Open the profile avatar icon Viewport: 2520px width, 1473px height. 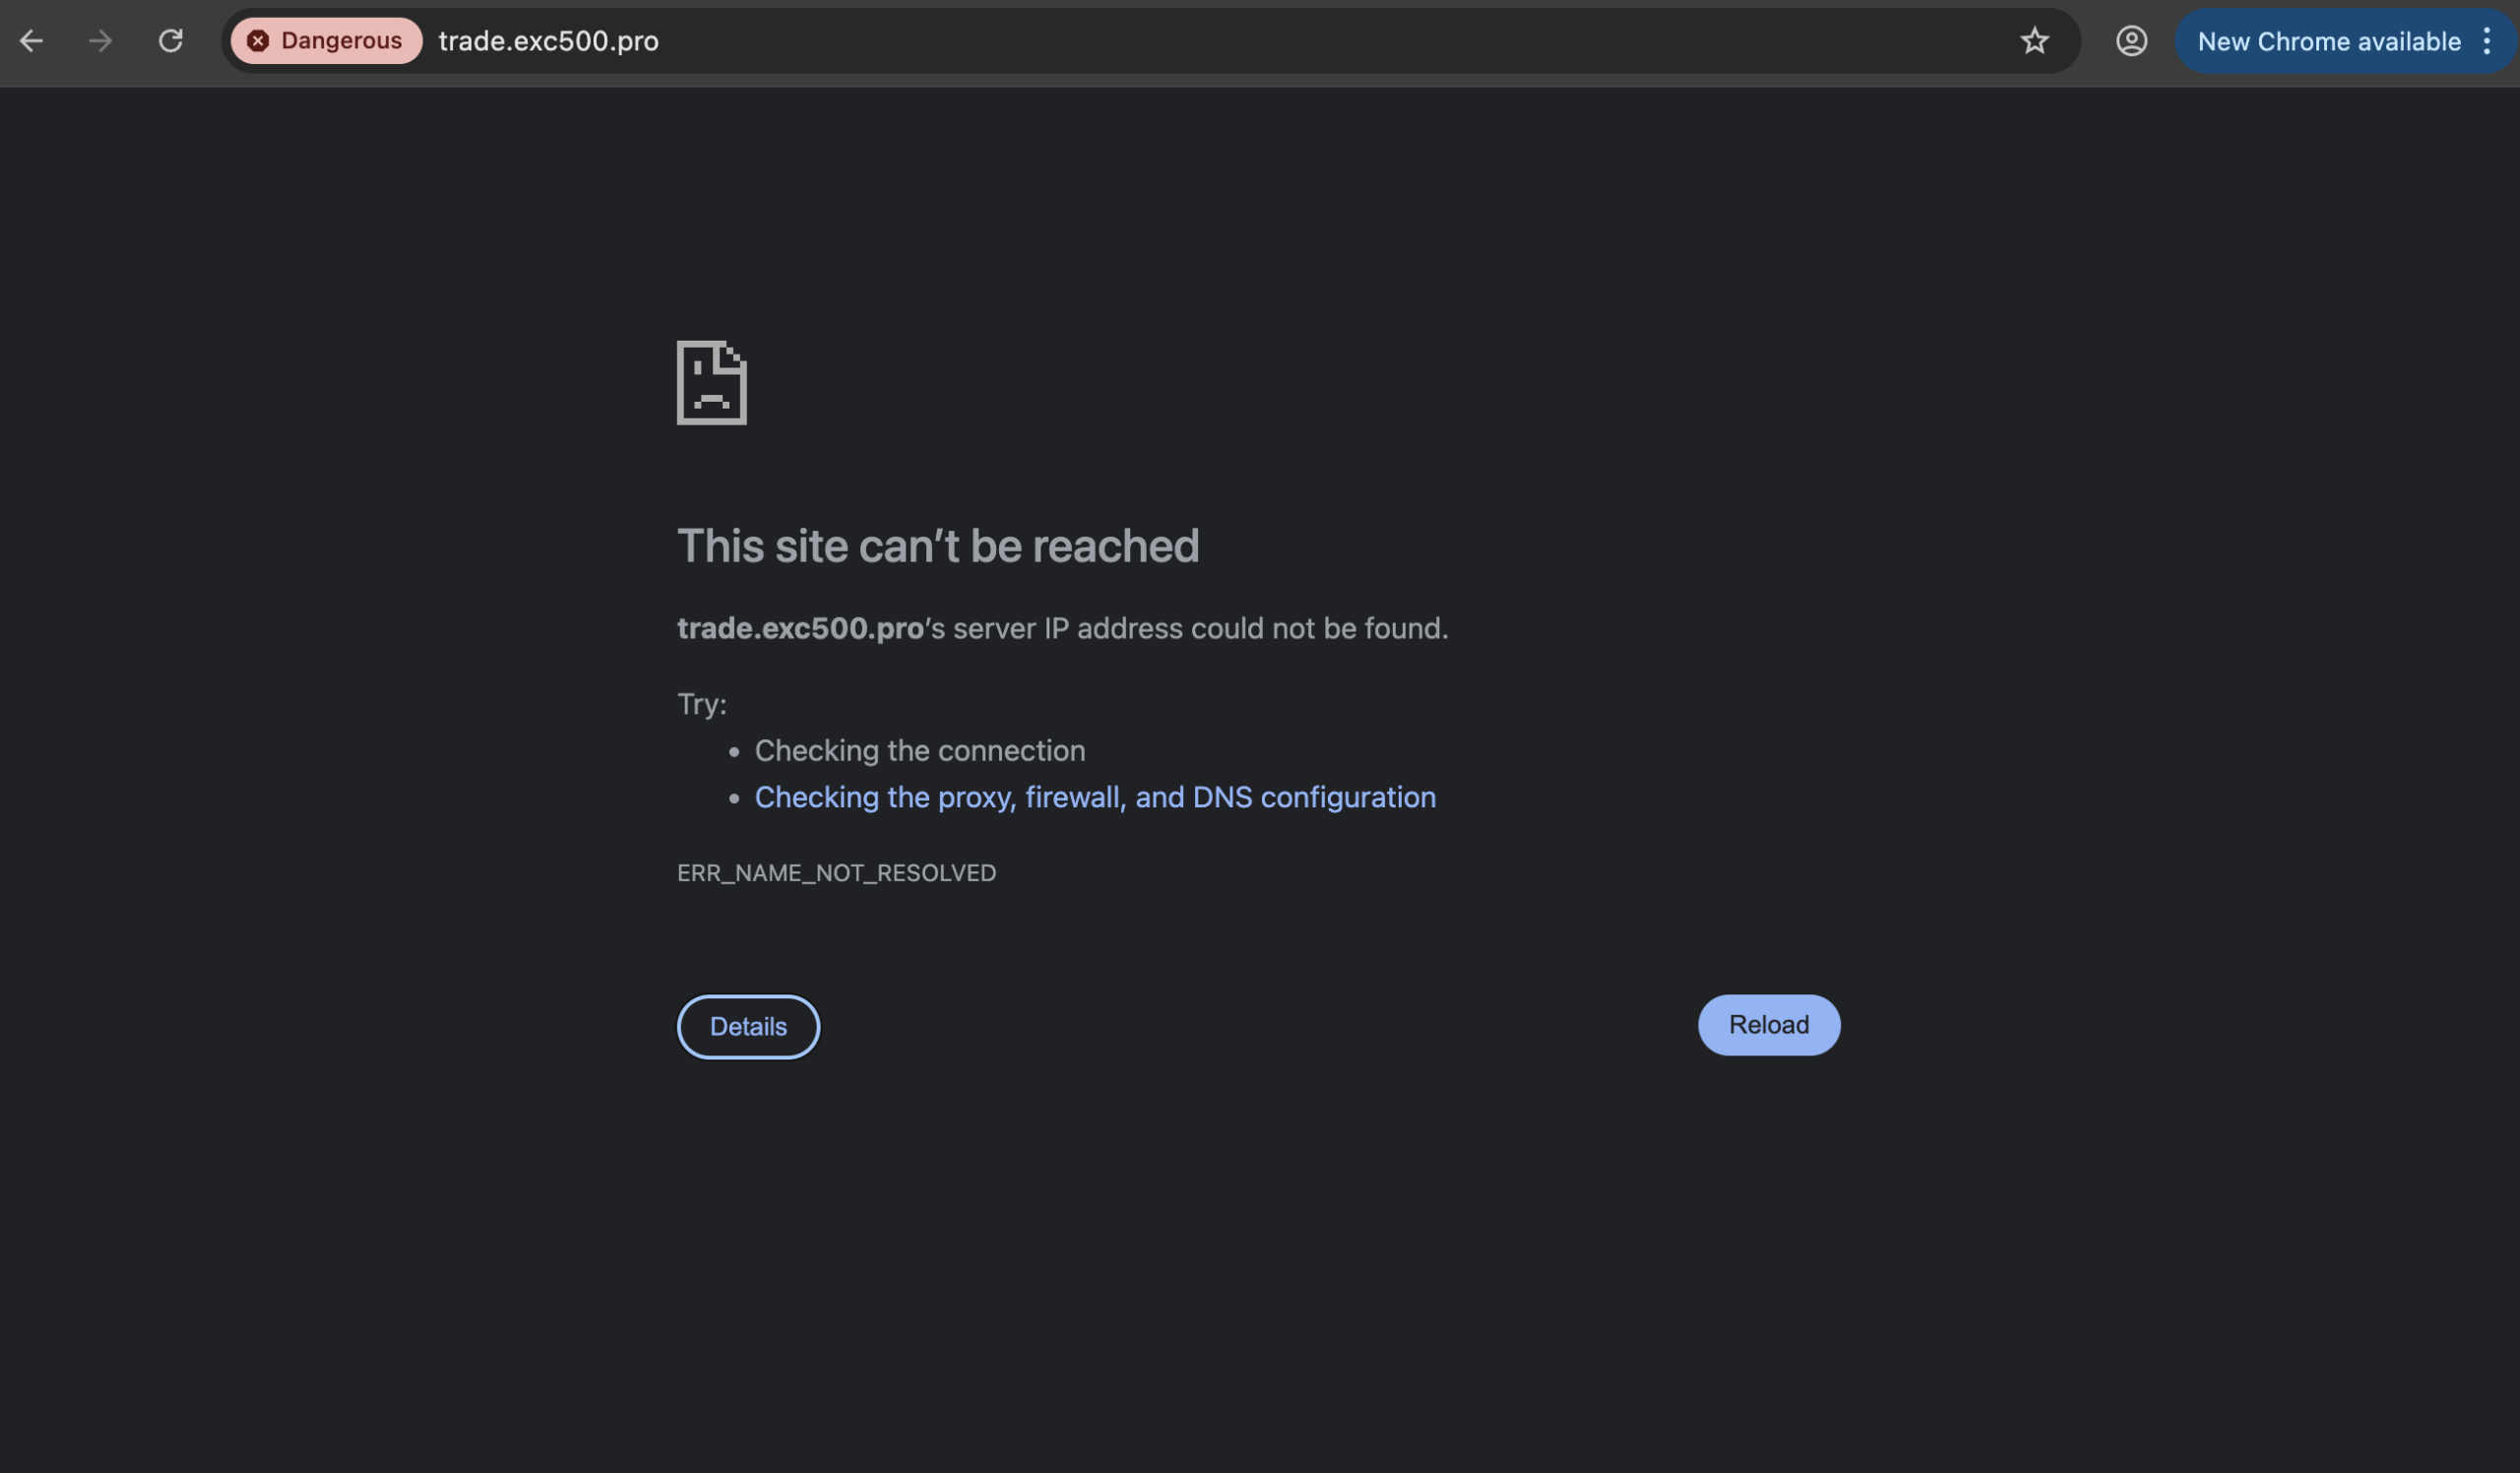click(2131, 41)
